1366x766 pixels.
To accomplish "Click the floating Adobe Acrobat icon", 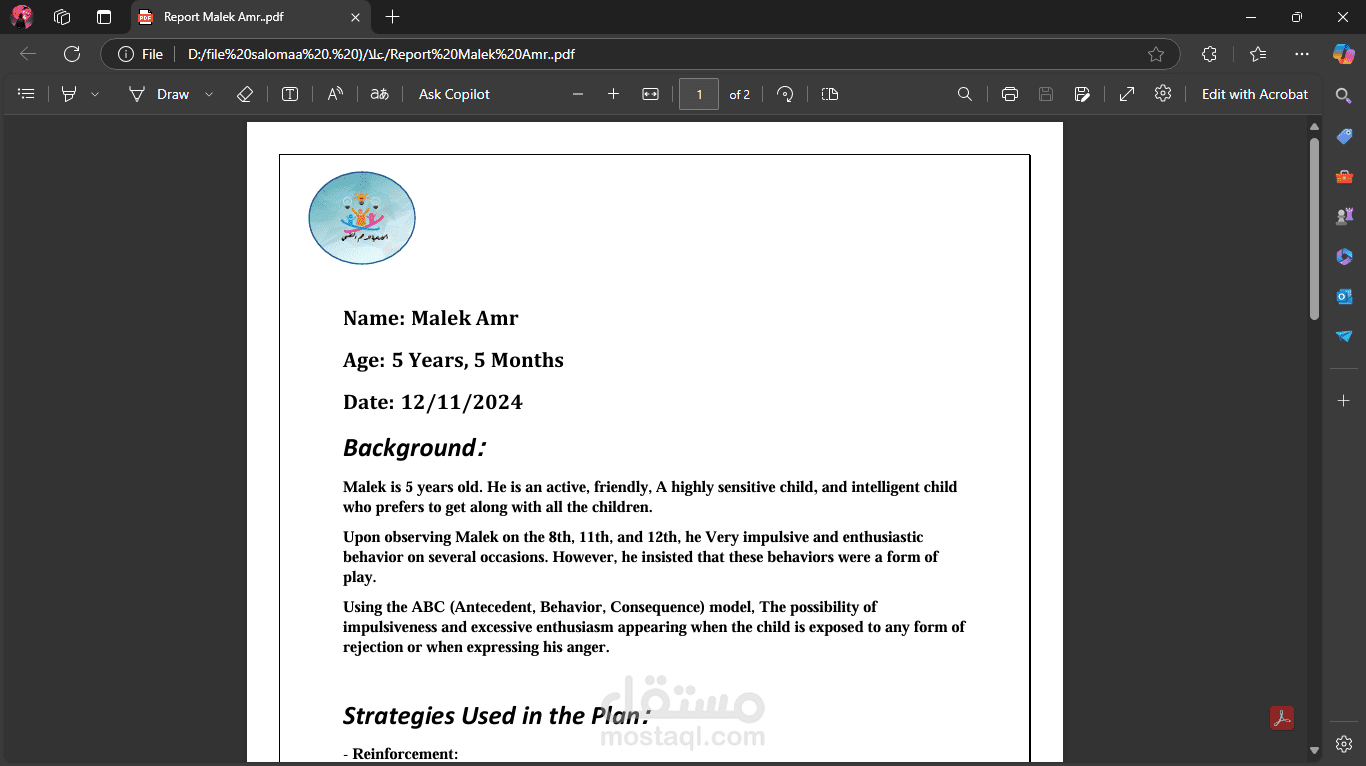I will pos(1282,718).
